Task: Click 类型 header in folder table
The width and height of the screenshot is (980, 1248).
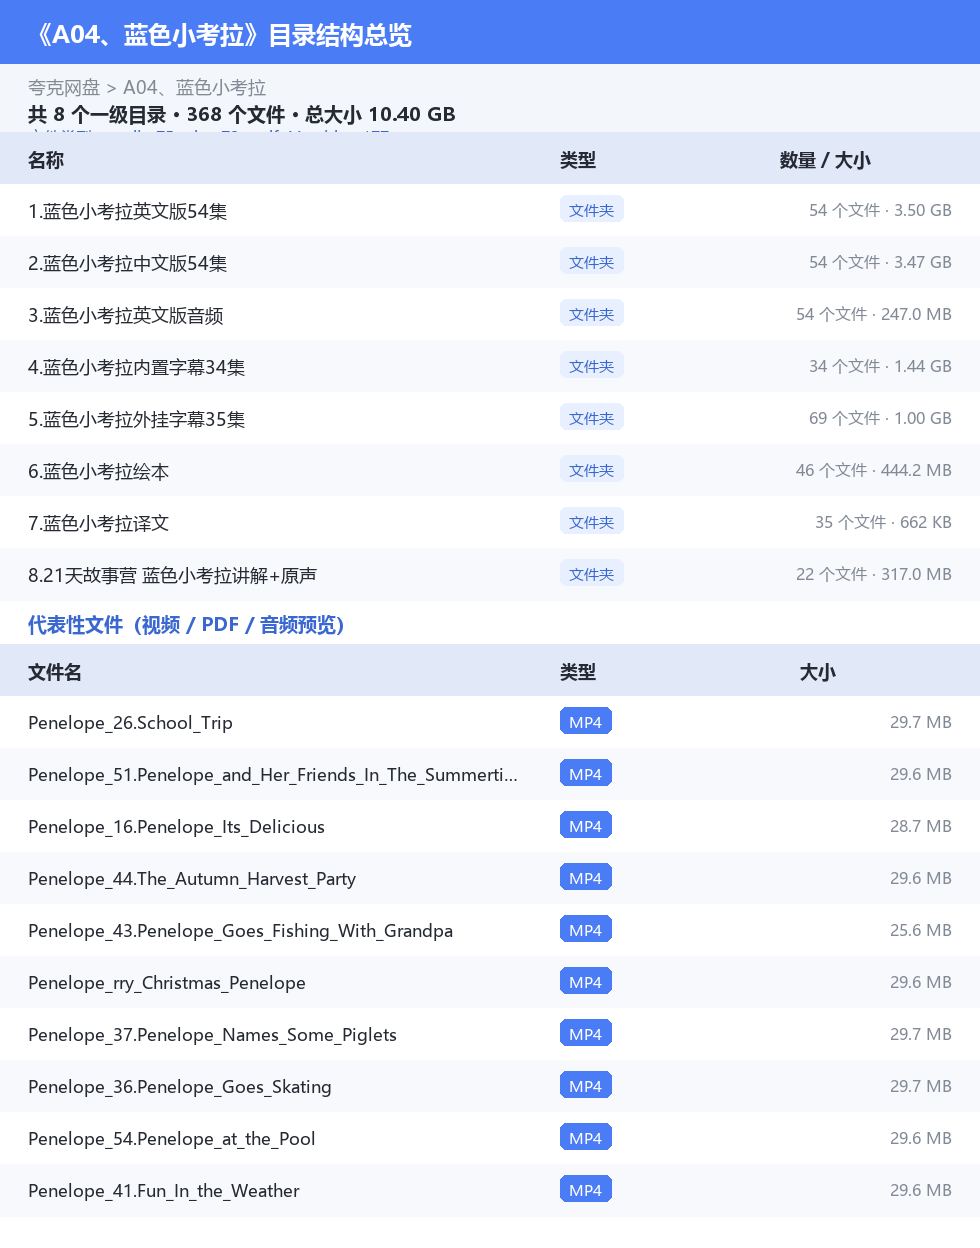Action: pos(578,160)
